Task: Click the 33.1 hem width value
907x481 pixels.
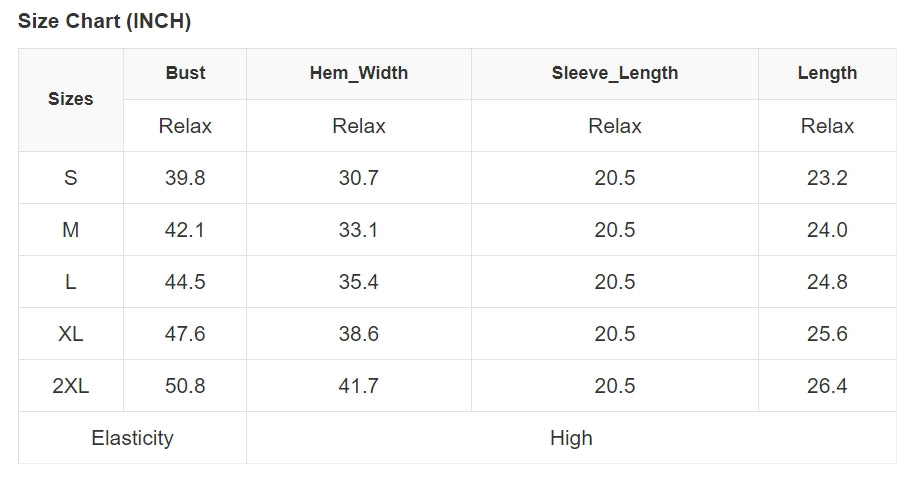Action: coord(359,230)
